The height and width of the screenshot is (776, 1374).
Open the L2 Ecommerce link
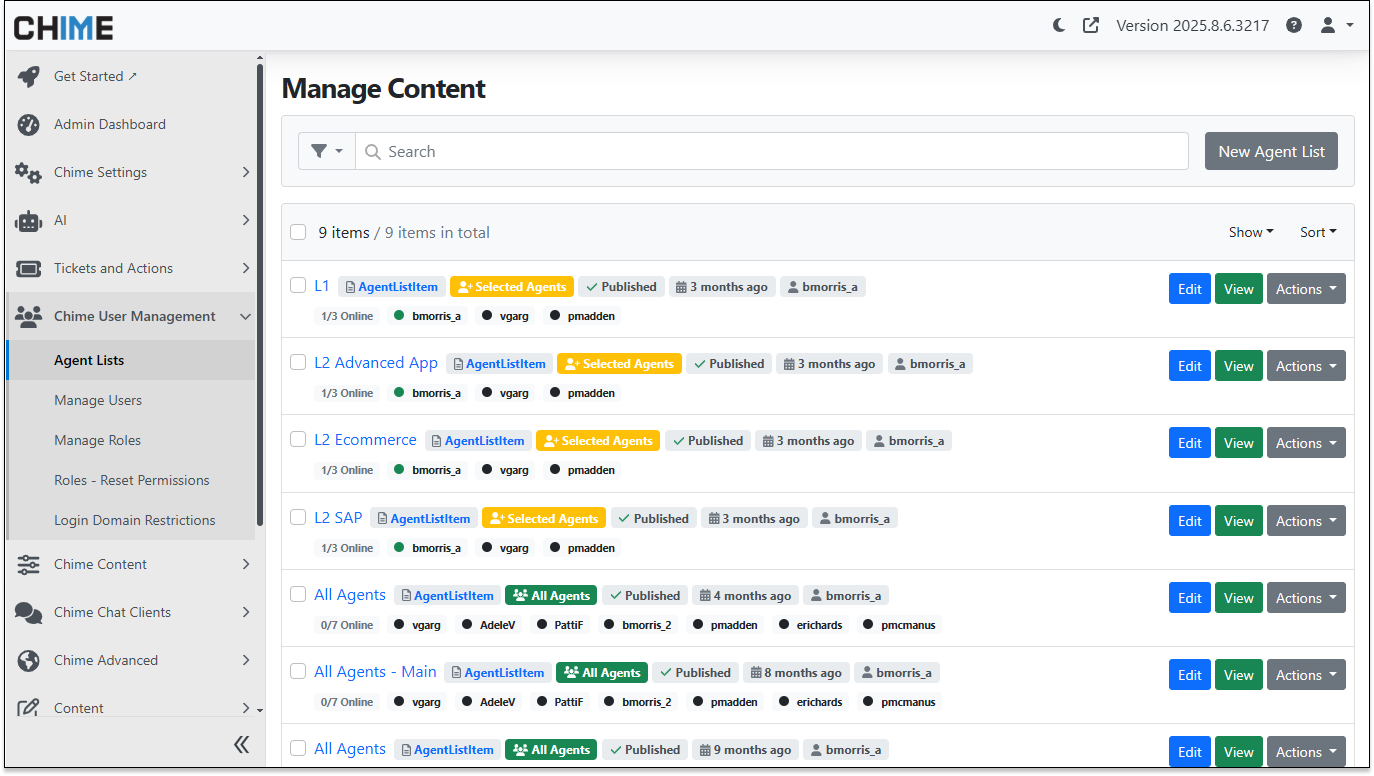coord(365,440)
